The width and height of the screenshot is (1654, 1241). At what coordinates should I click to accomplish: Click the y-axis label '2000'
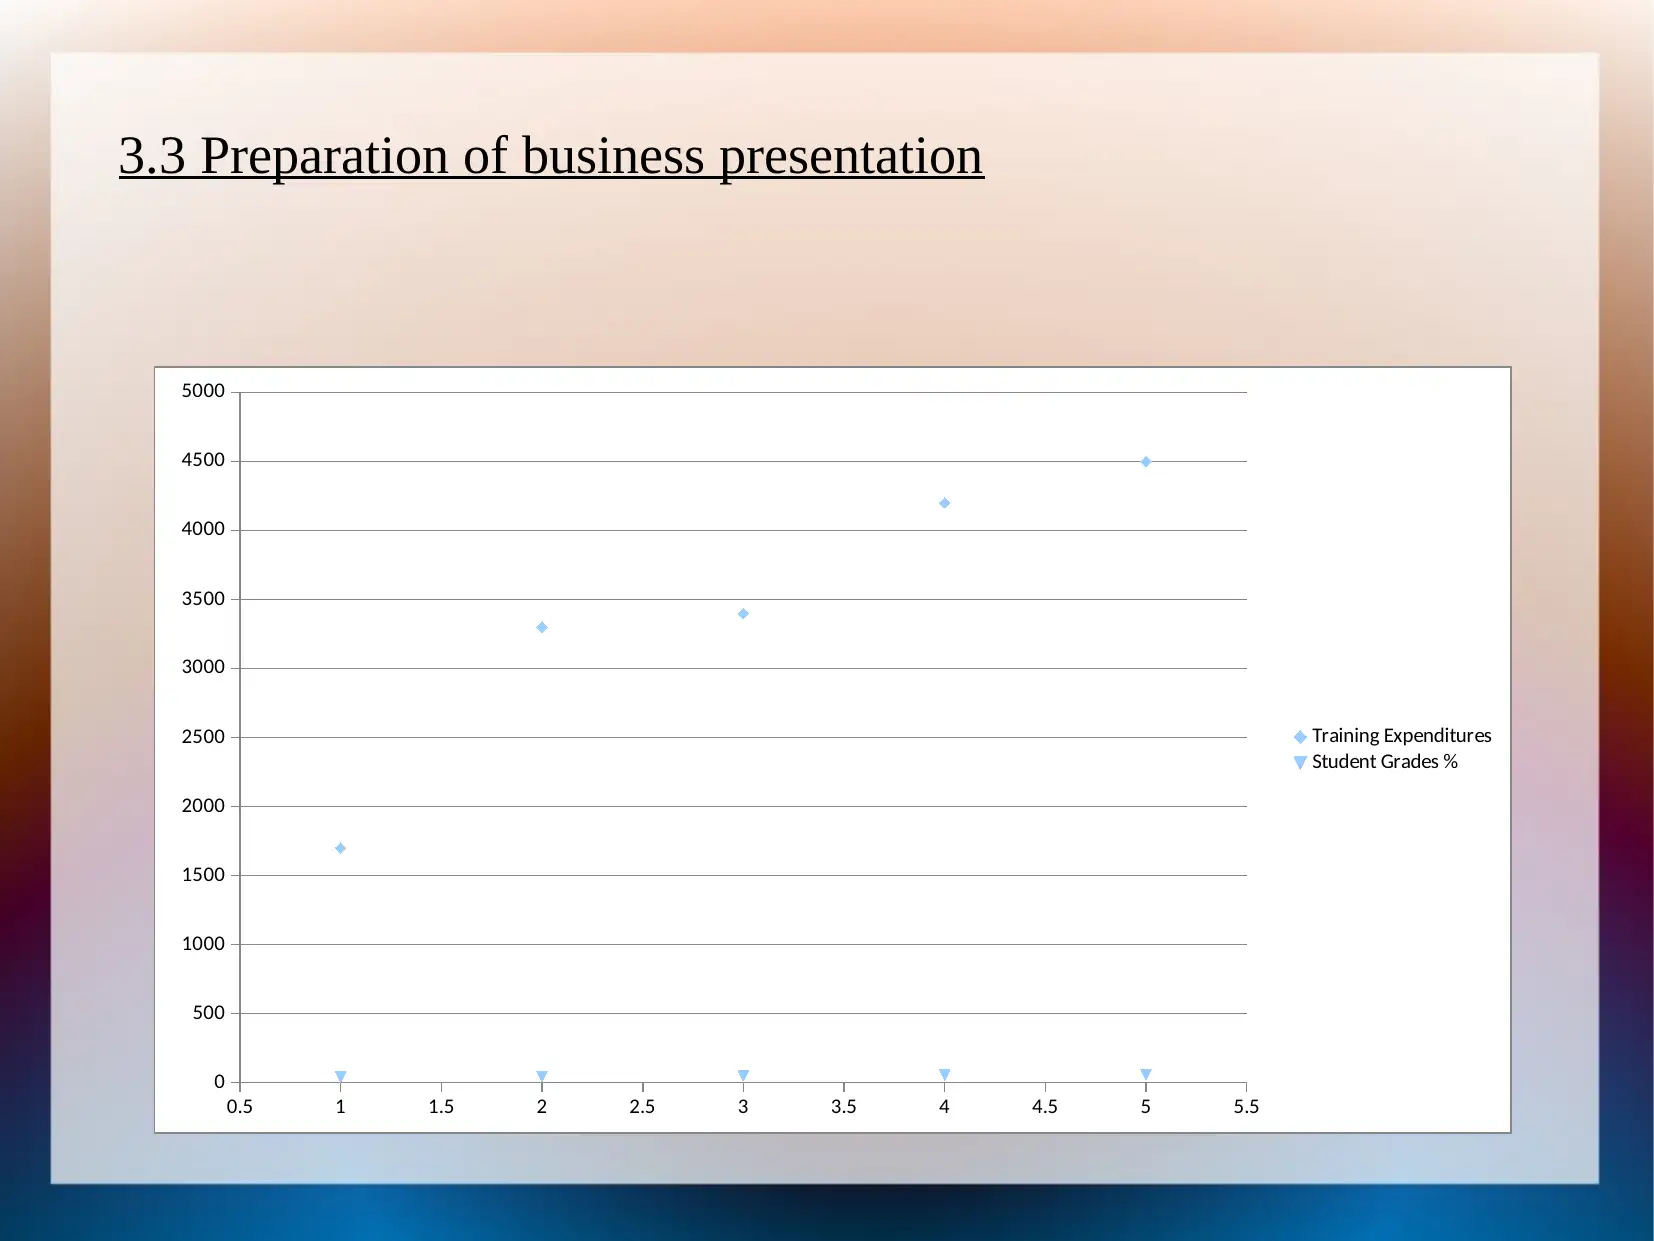click(x=203, y=806)
